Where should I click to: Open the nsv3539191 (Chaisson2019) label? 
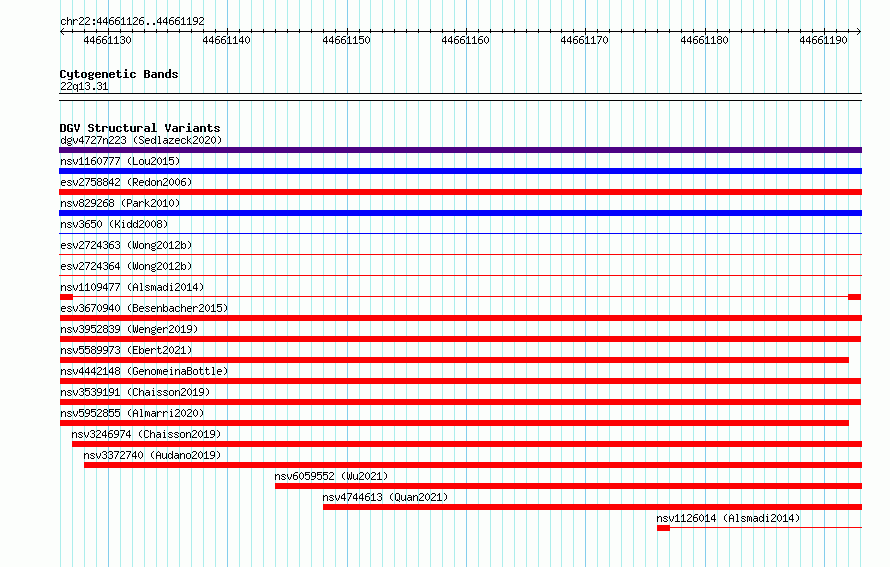point(135,392)
